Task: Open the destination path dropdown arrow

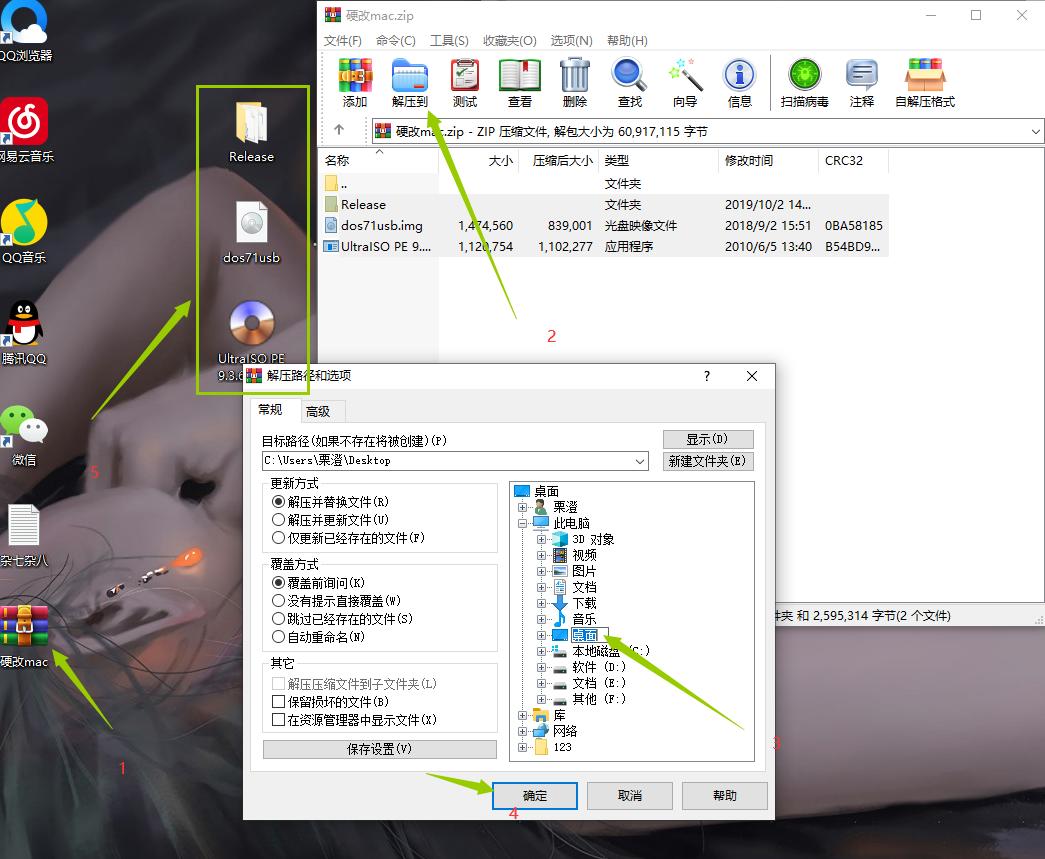Action: pyautogui.click(x=642, y=461)
